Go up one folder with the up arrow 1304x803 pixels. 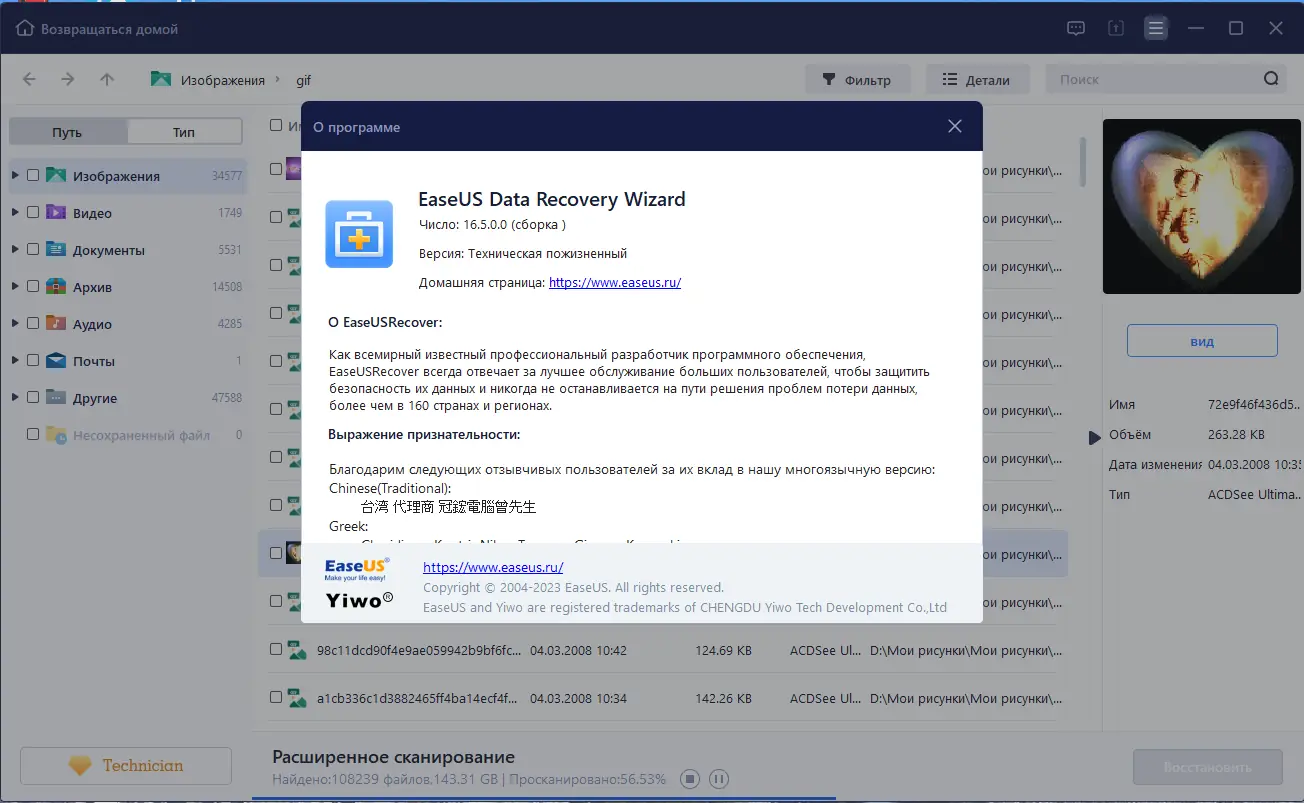tap(107, 78)
